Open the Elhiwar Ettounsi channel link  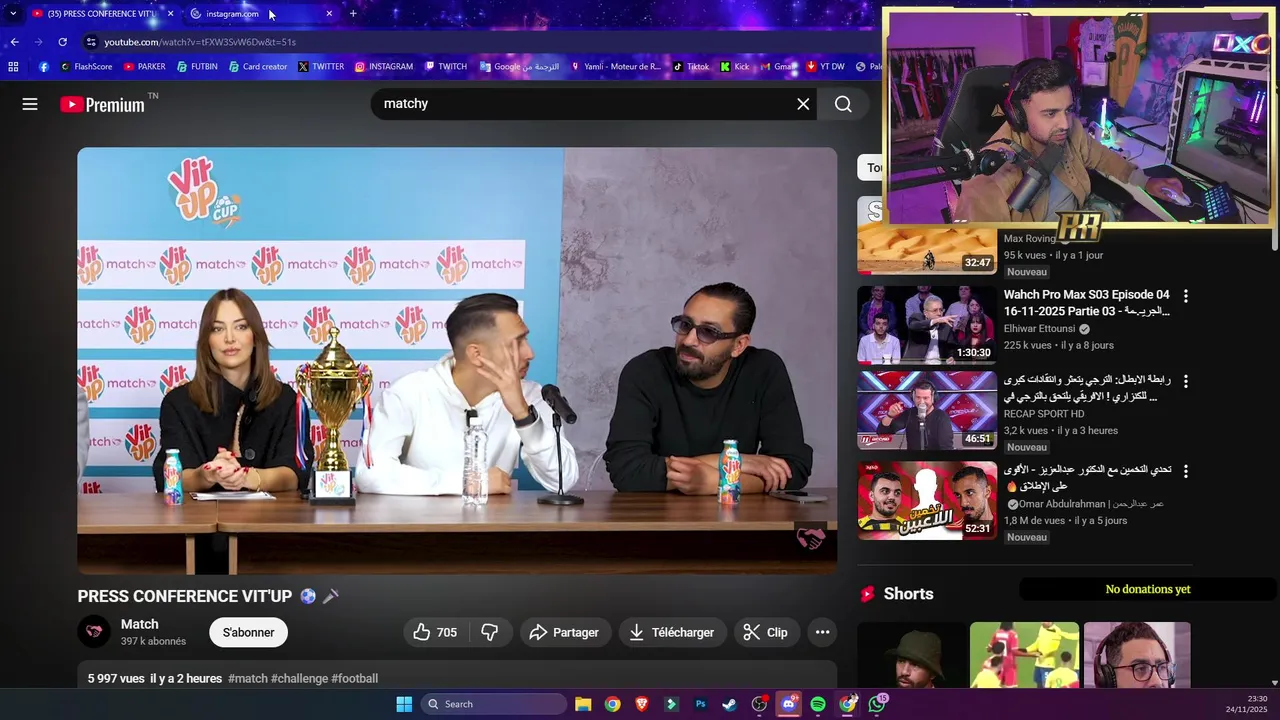[x=1039, y=328]
